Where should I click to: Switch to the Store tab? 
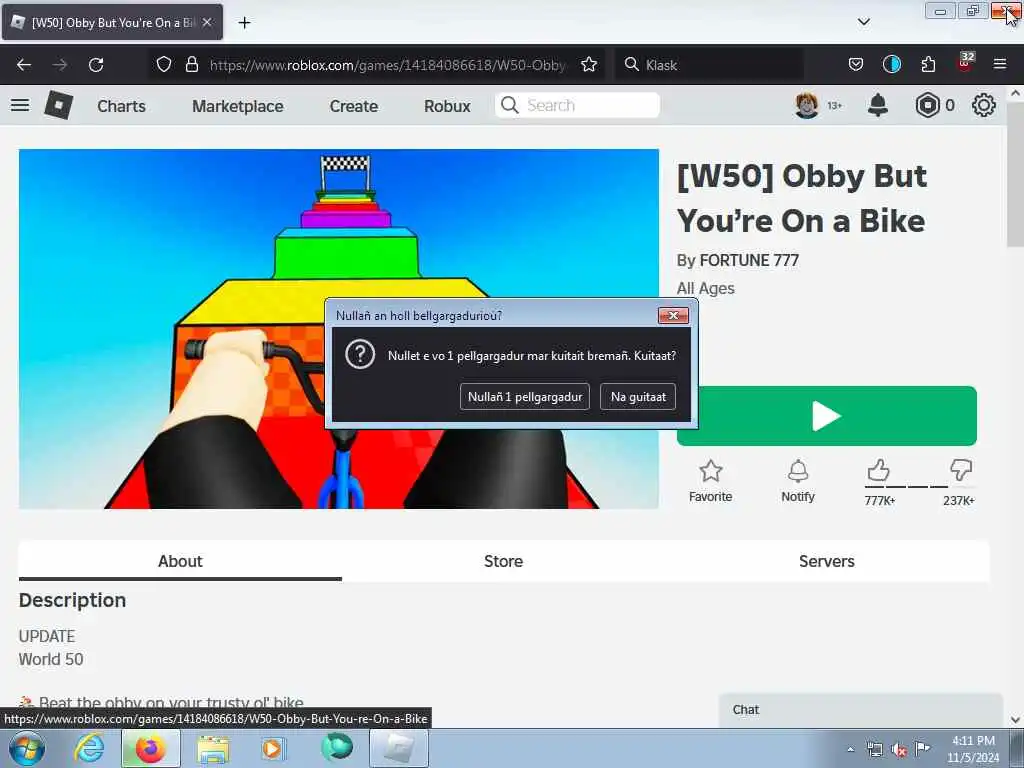504,561
